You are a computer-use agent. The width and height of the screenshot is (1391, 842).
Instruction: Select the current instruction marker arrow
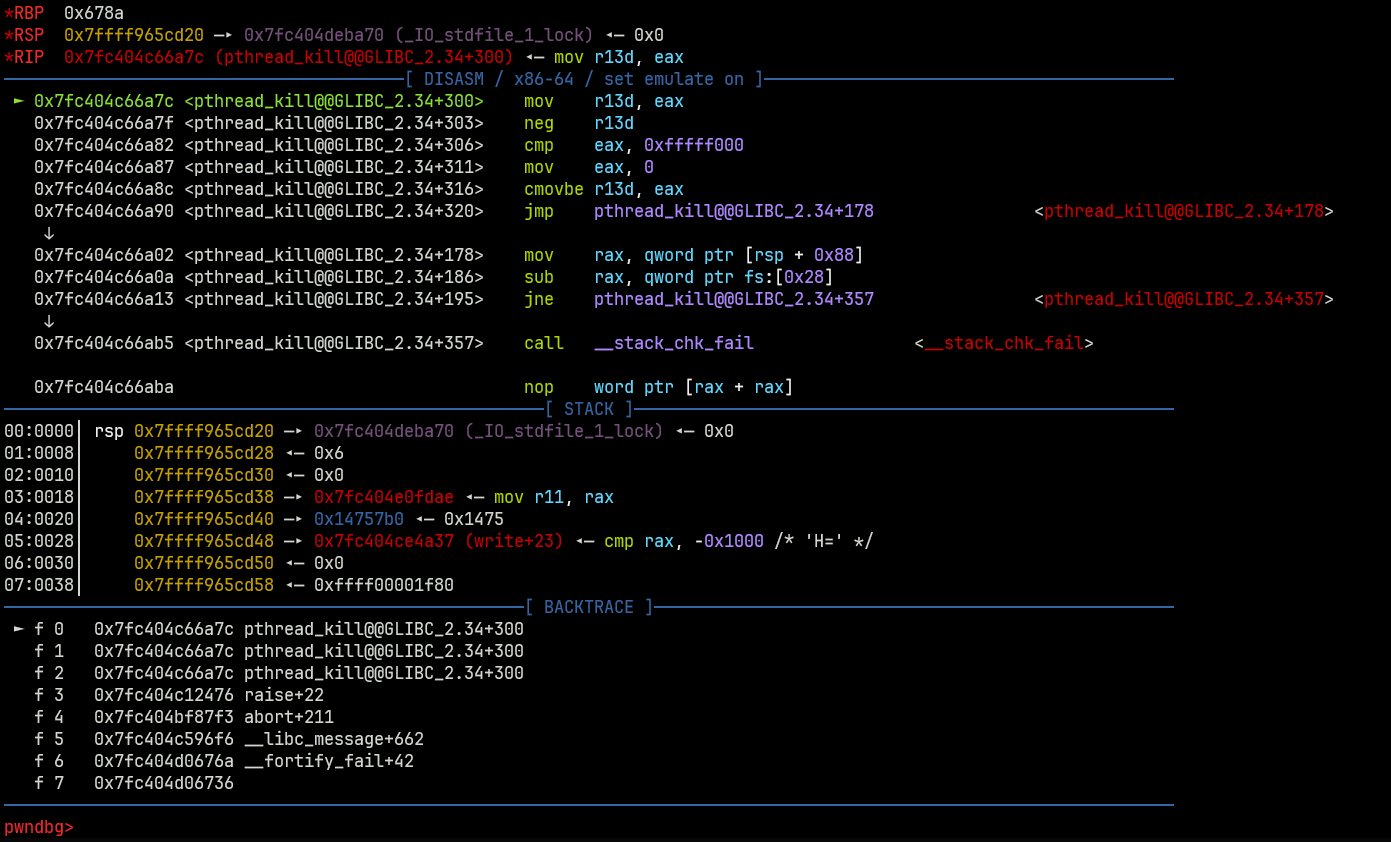[x=17, y=101]
